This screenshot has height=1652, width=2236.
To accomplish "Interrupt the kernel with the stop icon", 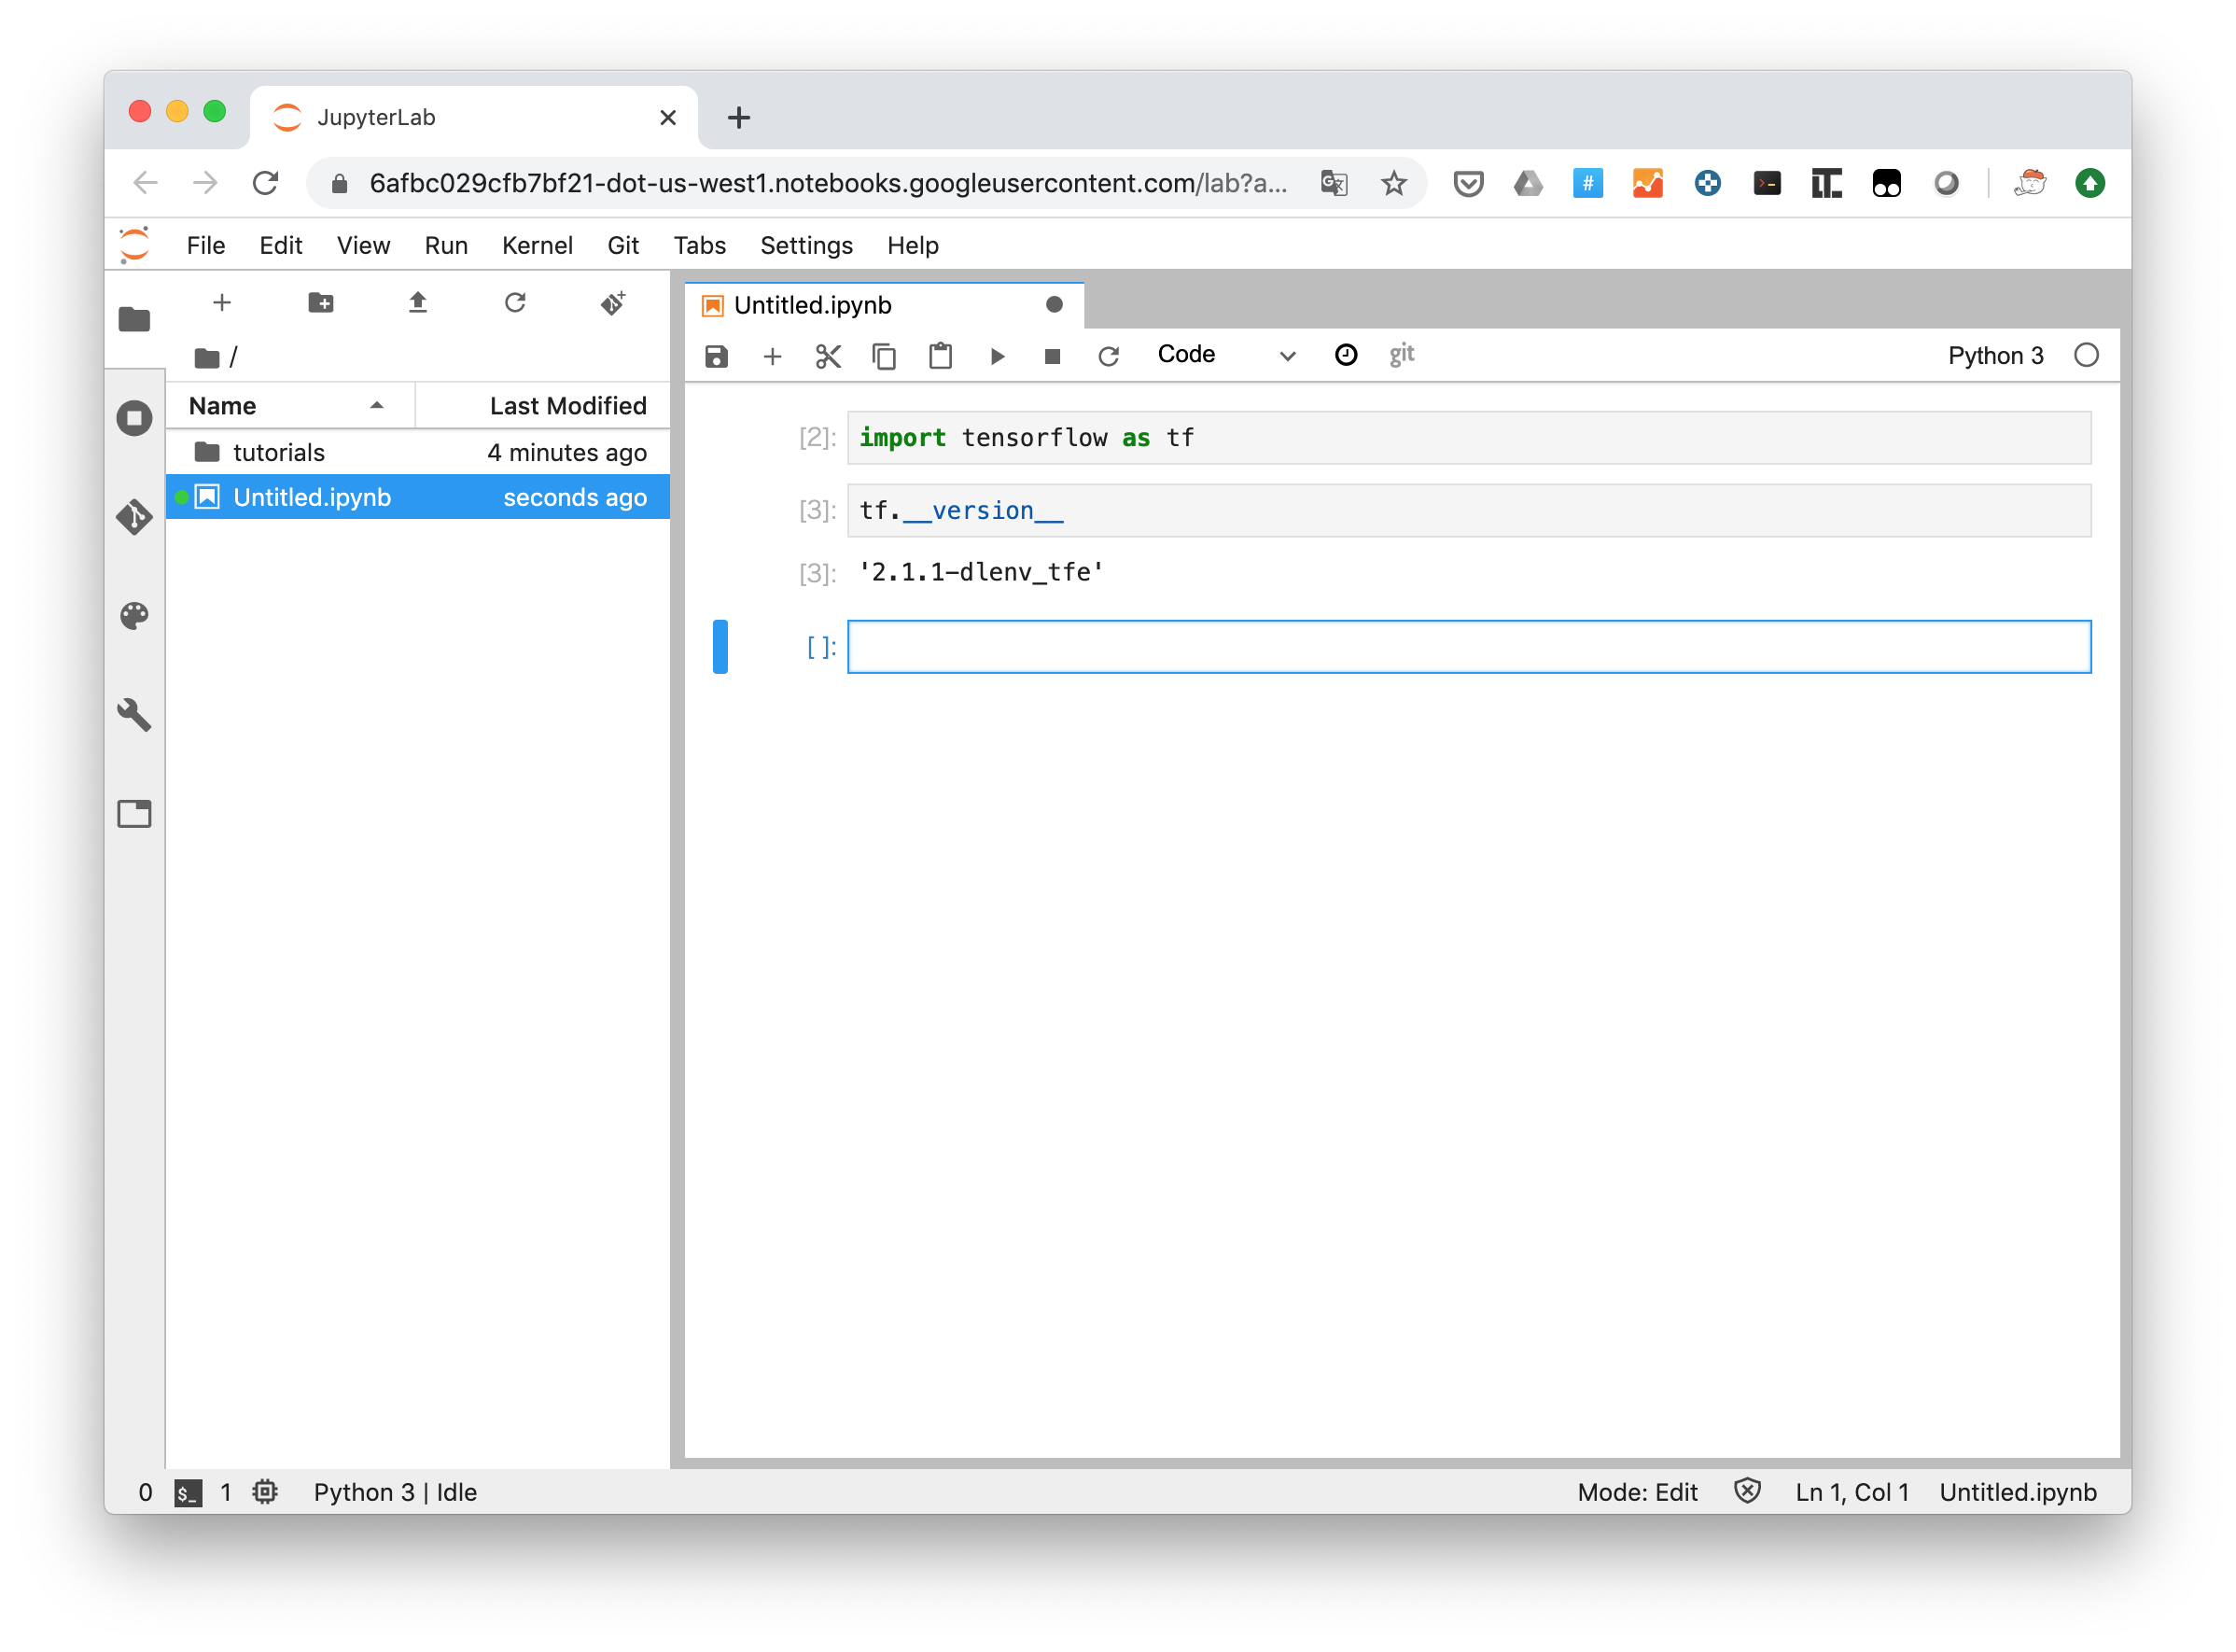I will click(x=1052, y=356).
